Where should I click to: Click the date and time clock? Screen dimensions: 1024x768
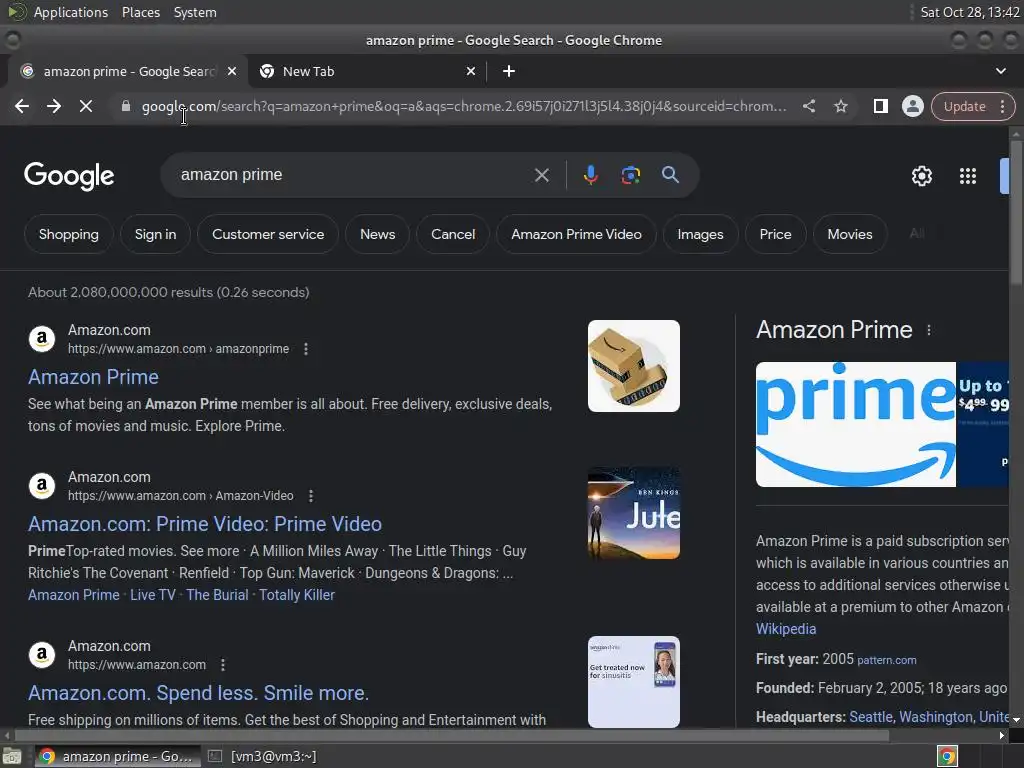pos(969,12)
